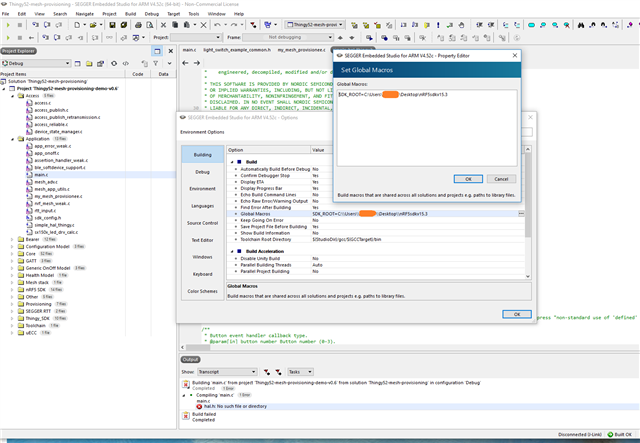Open the Navigate menu
This screenshot has height=443, width=640.
[84, 14]
